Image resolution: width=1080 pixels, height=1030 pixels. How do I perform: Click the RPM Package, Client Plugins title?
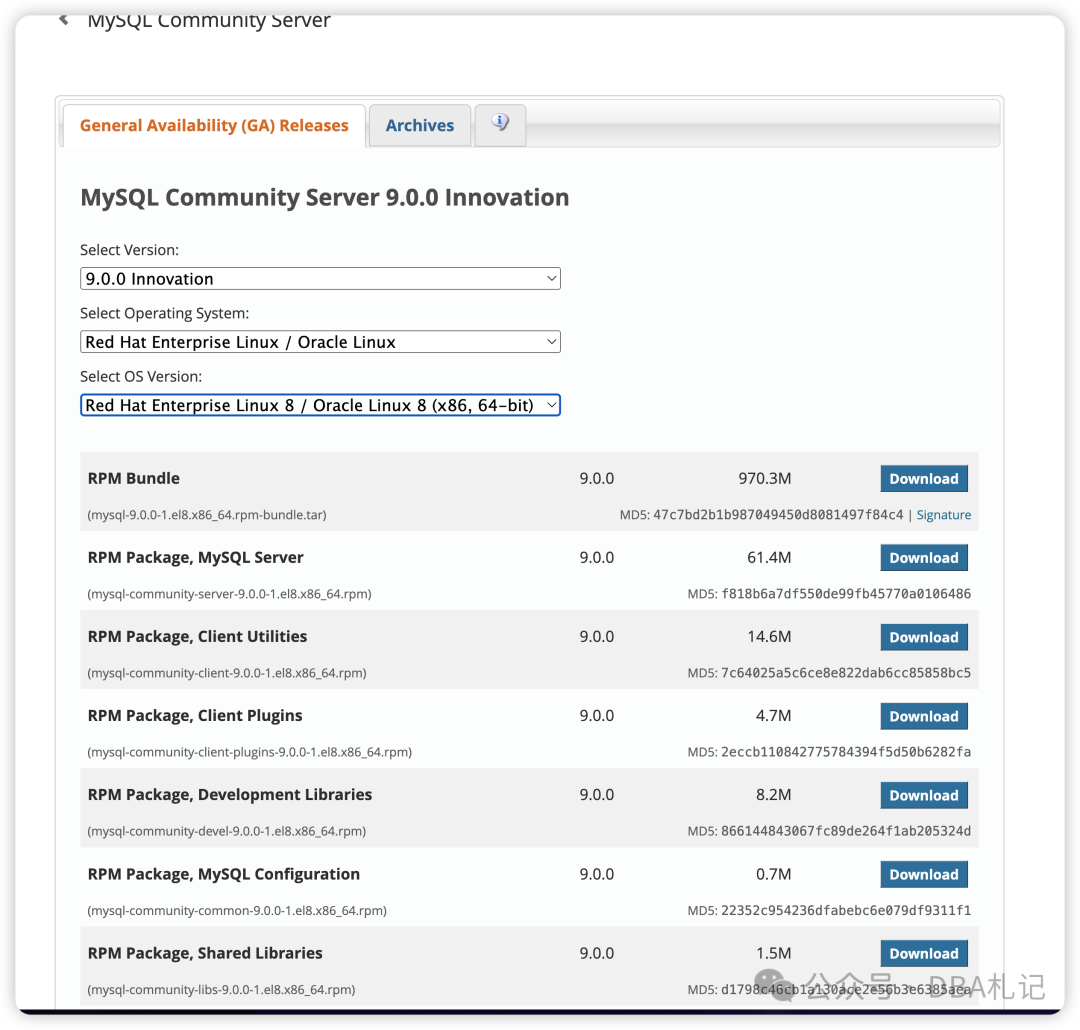point(195,716)
